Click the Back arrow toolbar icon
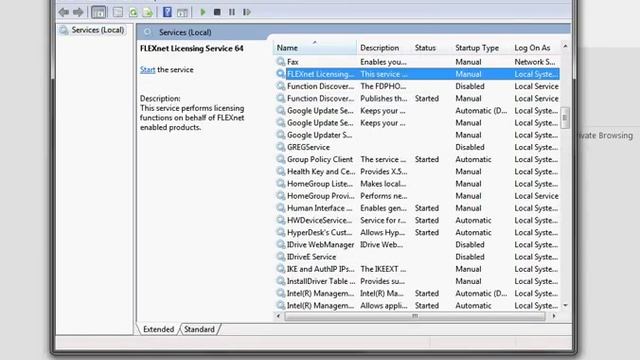 pos(64,12)
